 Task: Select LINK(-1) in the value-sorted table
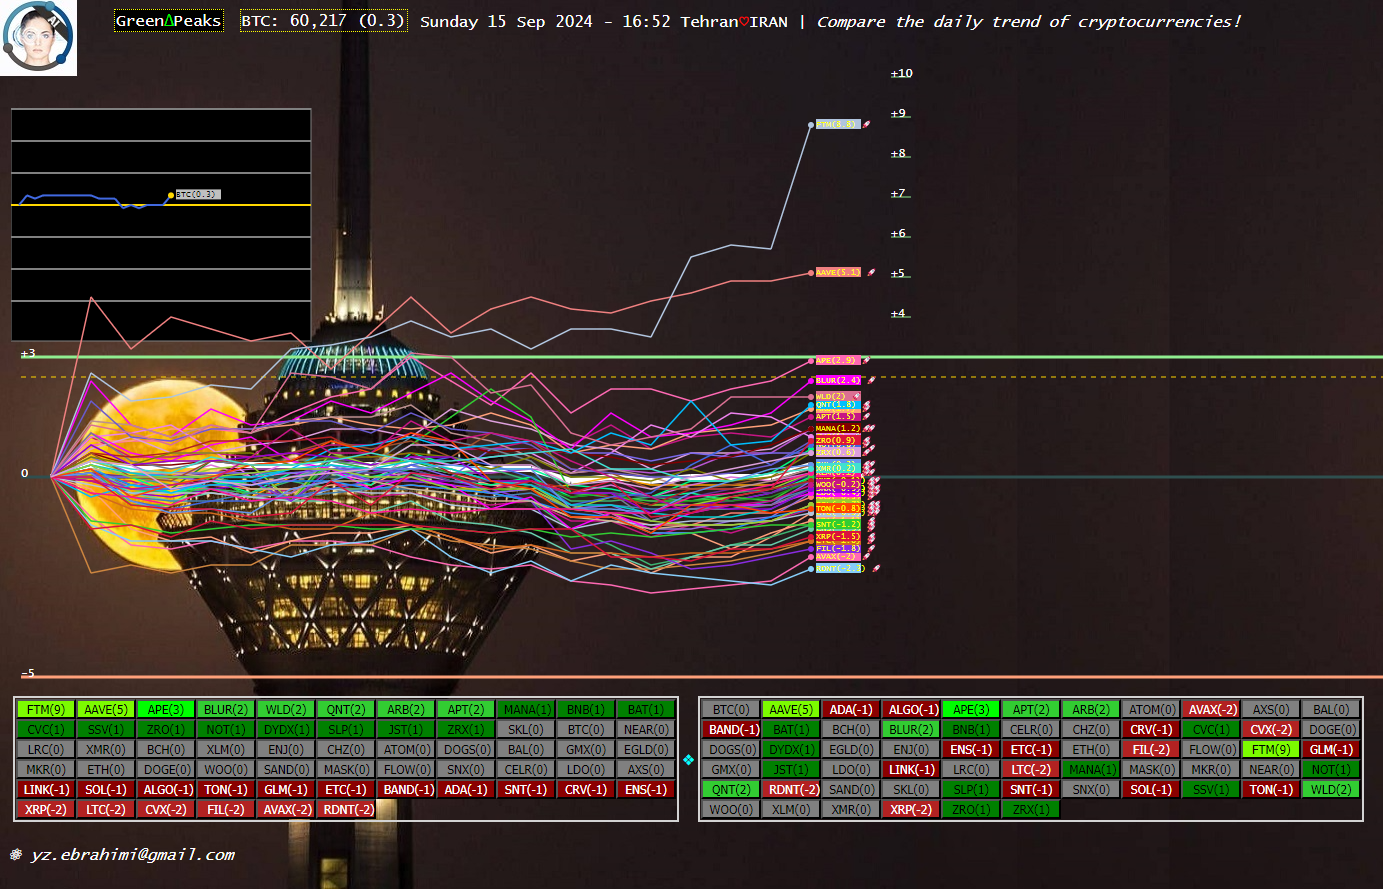pos(46,790)
